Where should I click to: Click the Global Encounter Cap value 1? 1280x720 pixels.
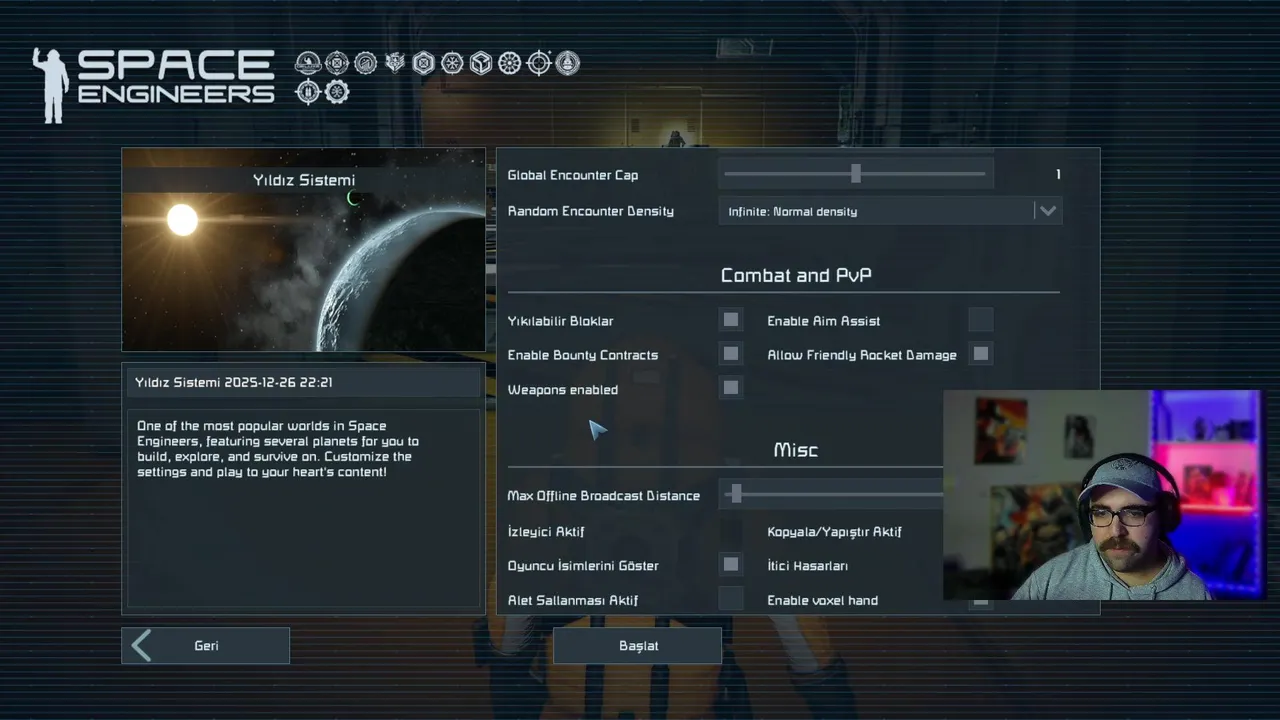pos(1058,175)
